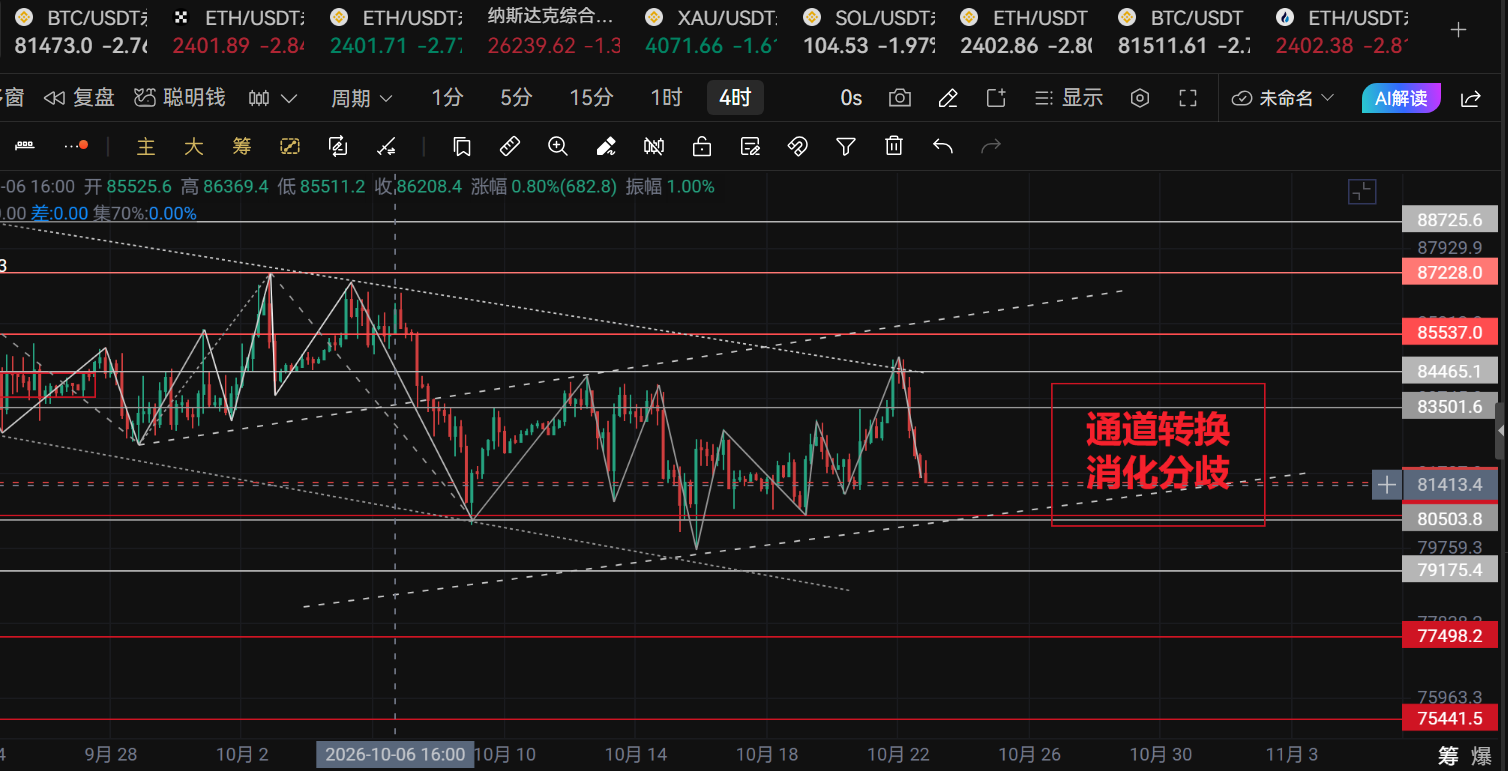The height and width of the screenshot is (771, 1508).
Task: Select the XAU/USDT ticker tab
Action: [x=711, y=31]
